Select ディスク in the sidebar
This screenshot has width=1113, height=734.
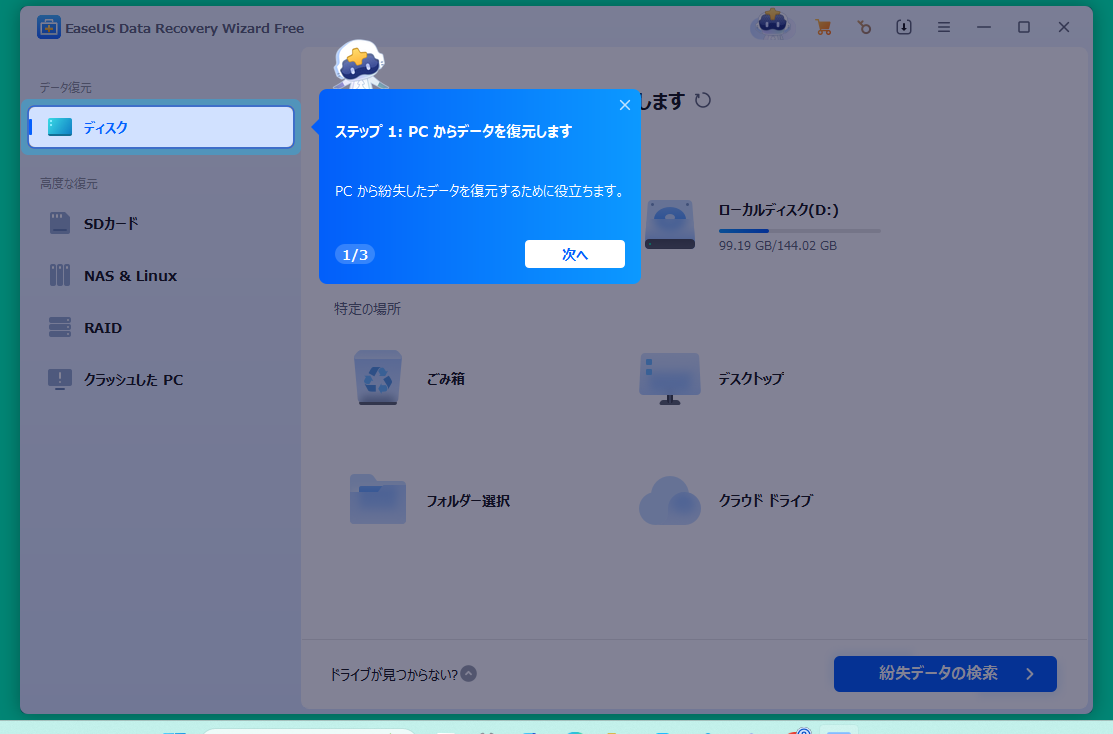coord(161,127)
